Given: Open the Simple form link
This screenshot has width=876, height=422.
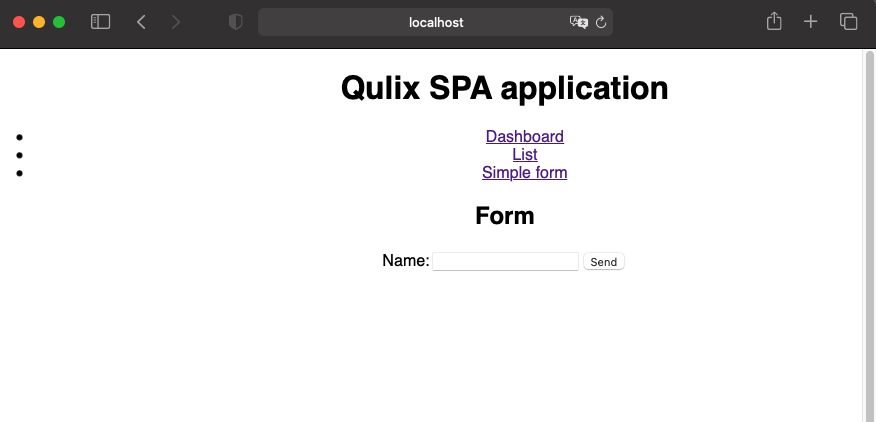Looking at the screenshot, I should pos(524,173).
